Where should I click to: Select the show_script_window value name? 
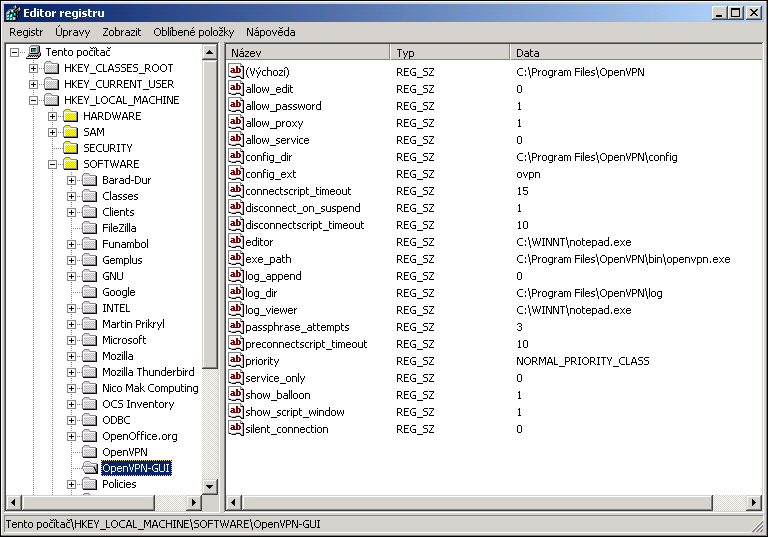pos(295,412)
